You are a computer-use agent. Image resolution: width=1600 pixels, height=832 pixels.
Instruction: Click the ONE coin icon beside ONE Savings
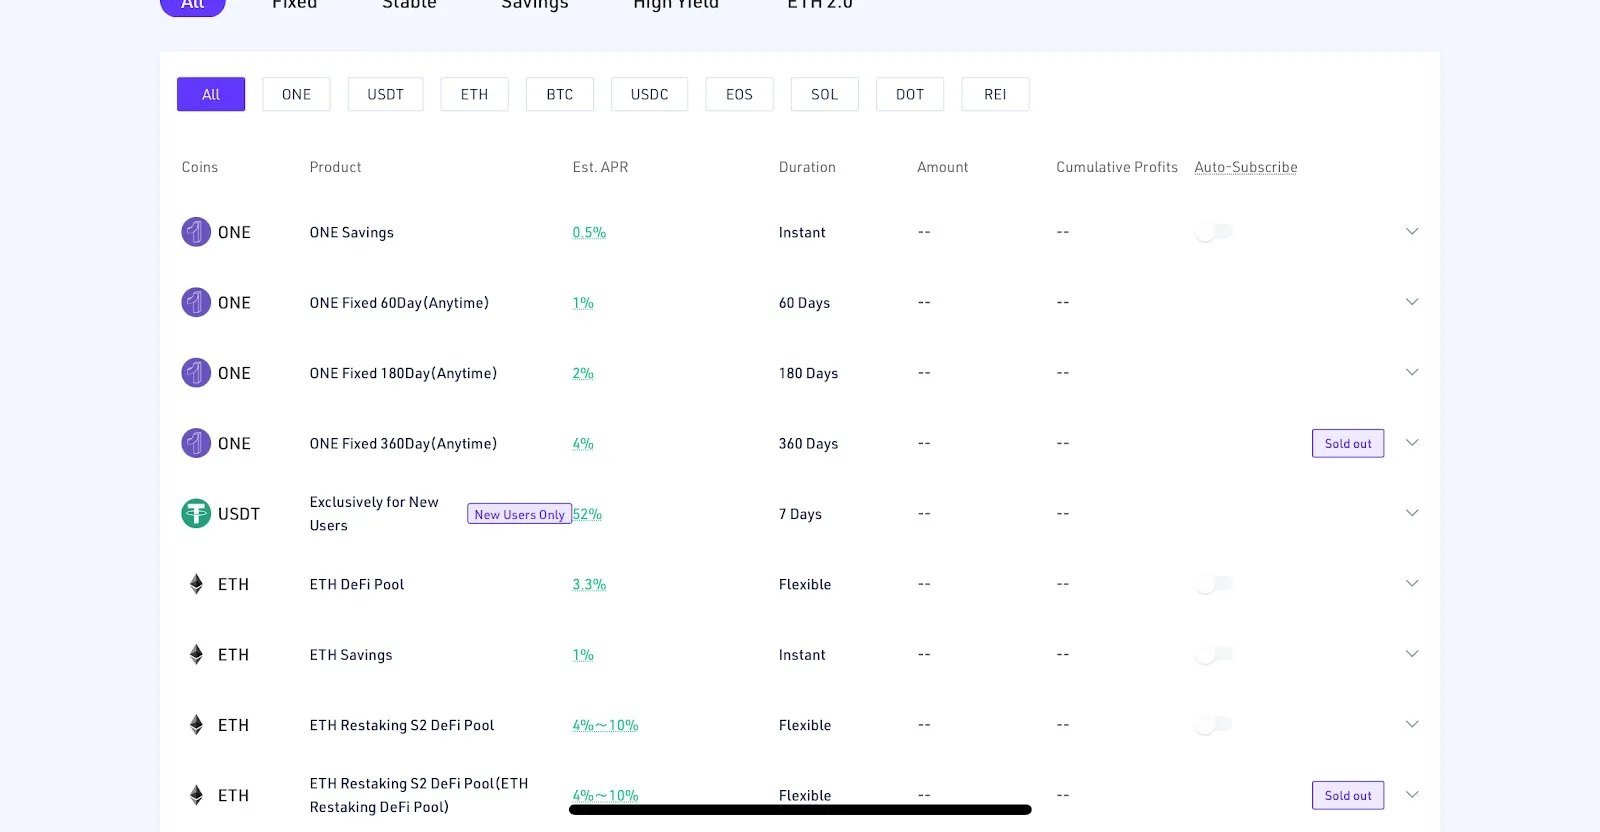point(196,232)
